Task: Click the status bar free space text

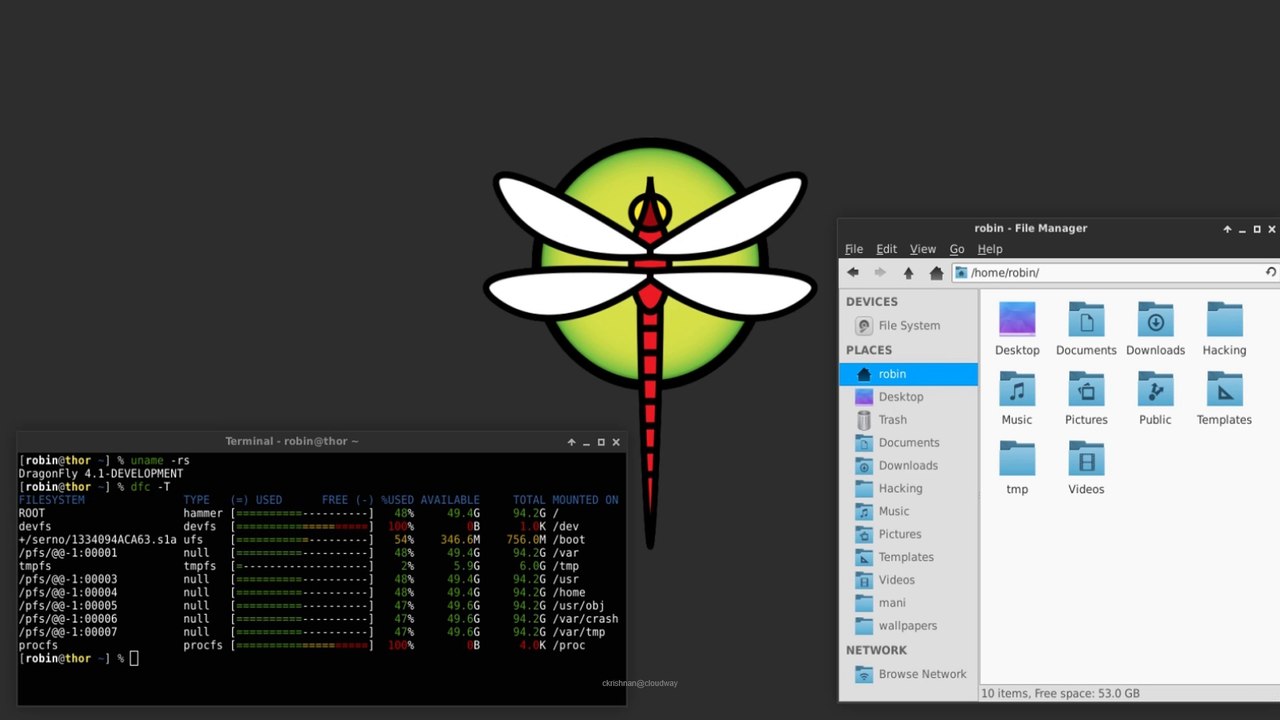Action: (1060, 693)
